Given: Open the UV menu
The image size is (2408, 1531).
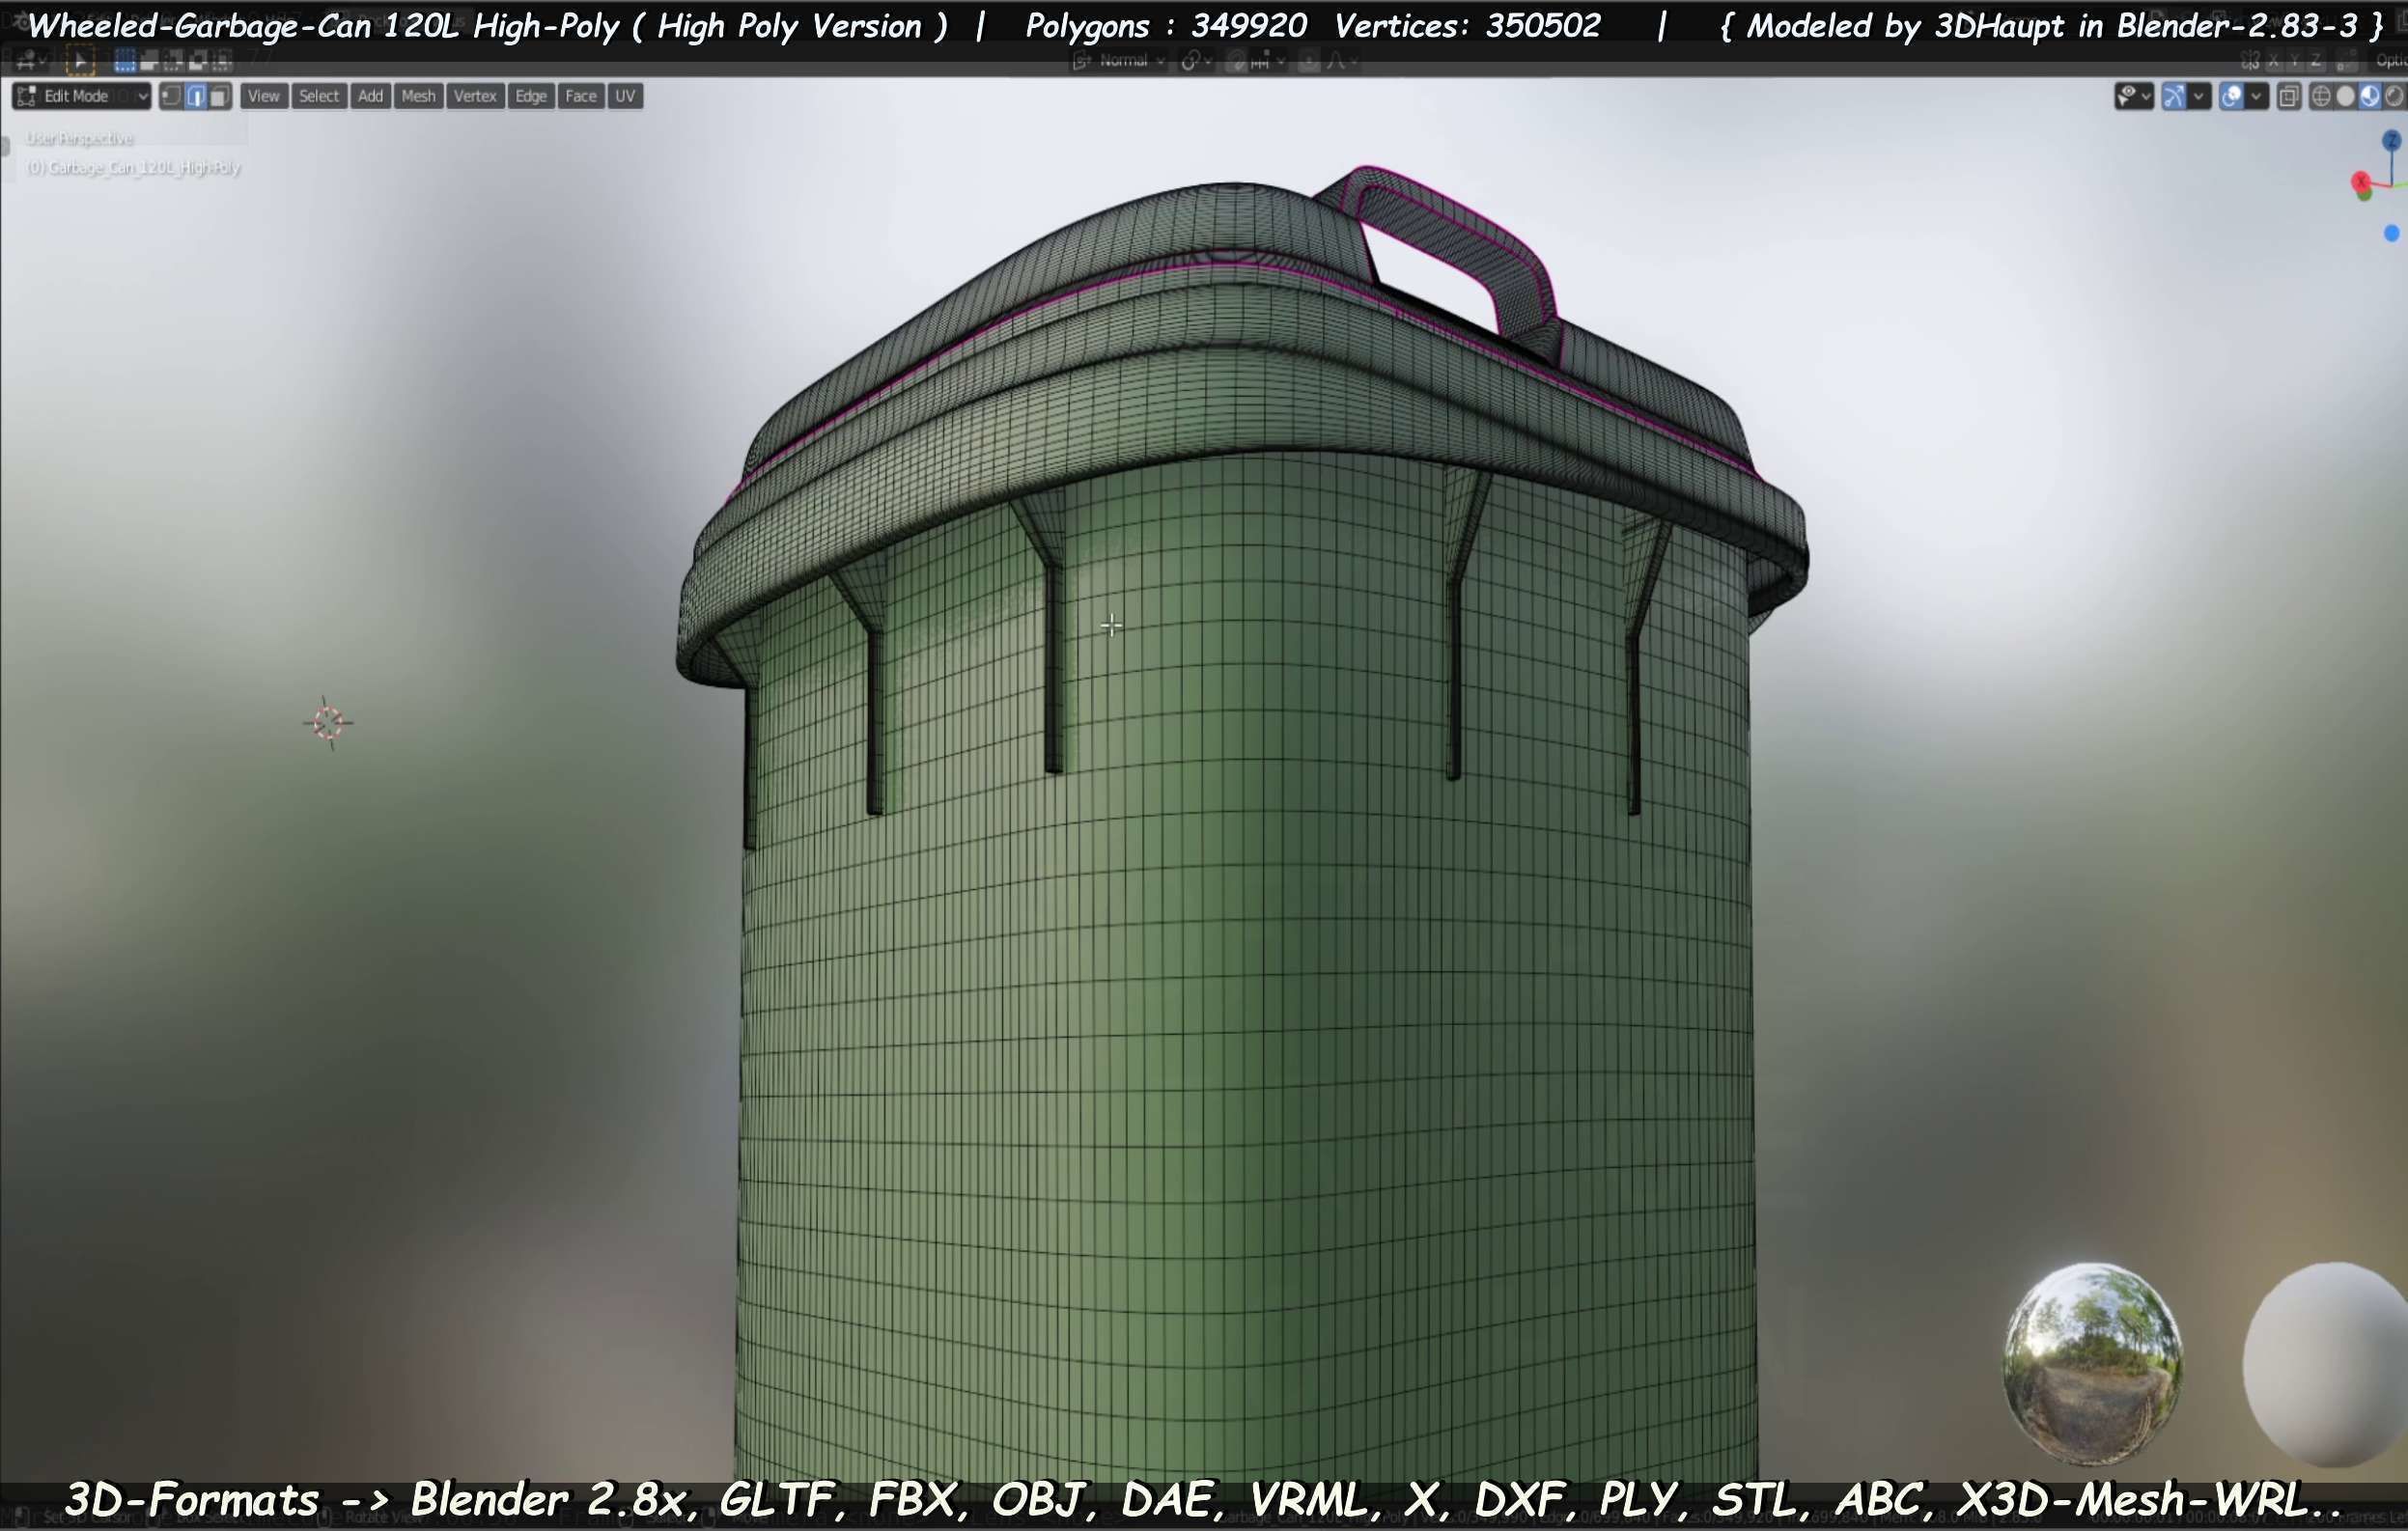Looking at the screenshot, I should coord(625,96).
